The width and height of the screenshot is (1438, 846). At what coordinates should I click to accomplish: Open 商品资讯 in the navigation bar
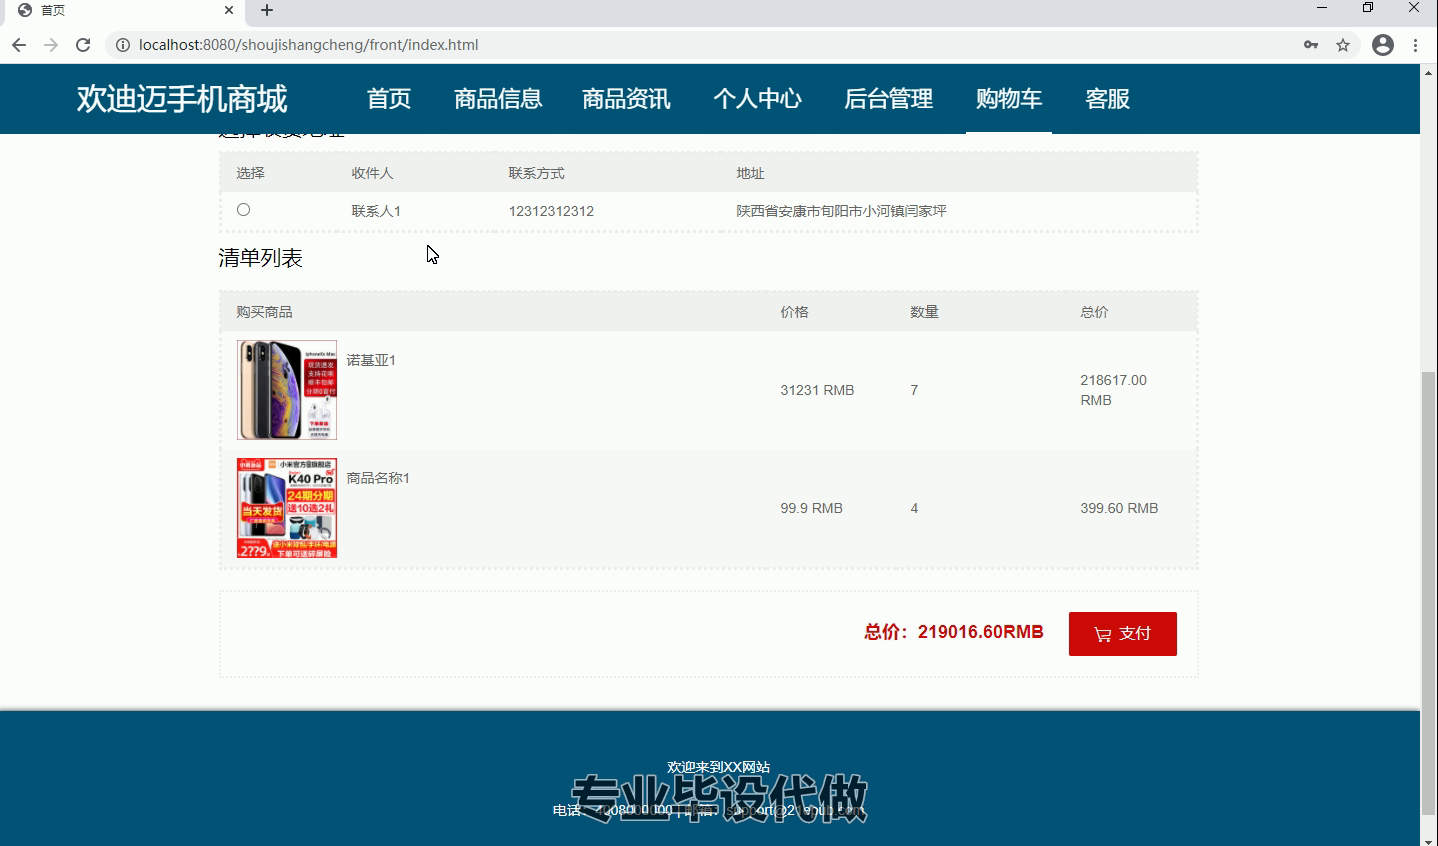627,99
